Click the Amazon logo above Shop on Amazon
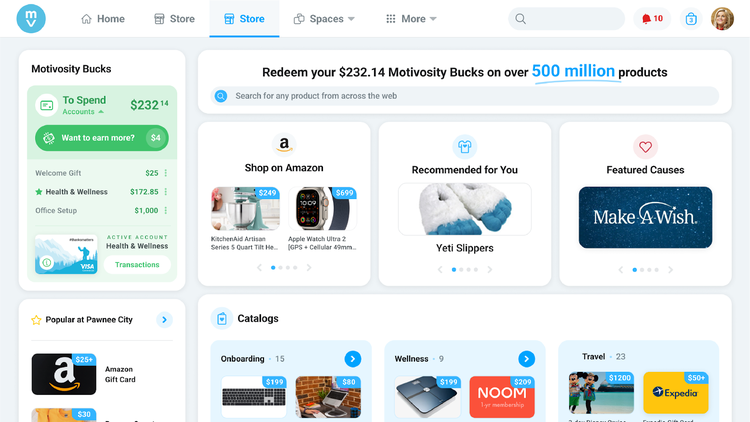This screenshot has height=422, width=750. 284,144
